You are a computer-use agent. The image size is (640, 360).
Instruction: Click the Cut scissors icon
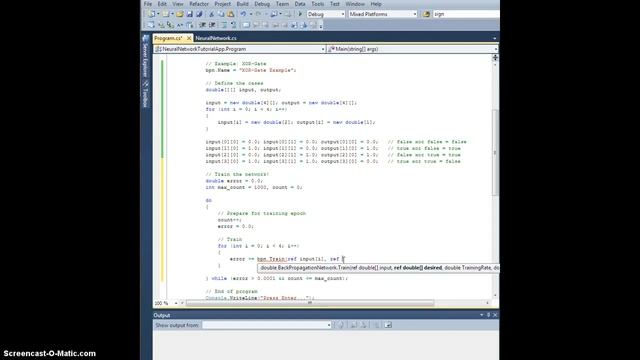pyautogui.click(x=211, y=14)
